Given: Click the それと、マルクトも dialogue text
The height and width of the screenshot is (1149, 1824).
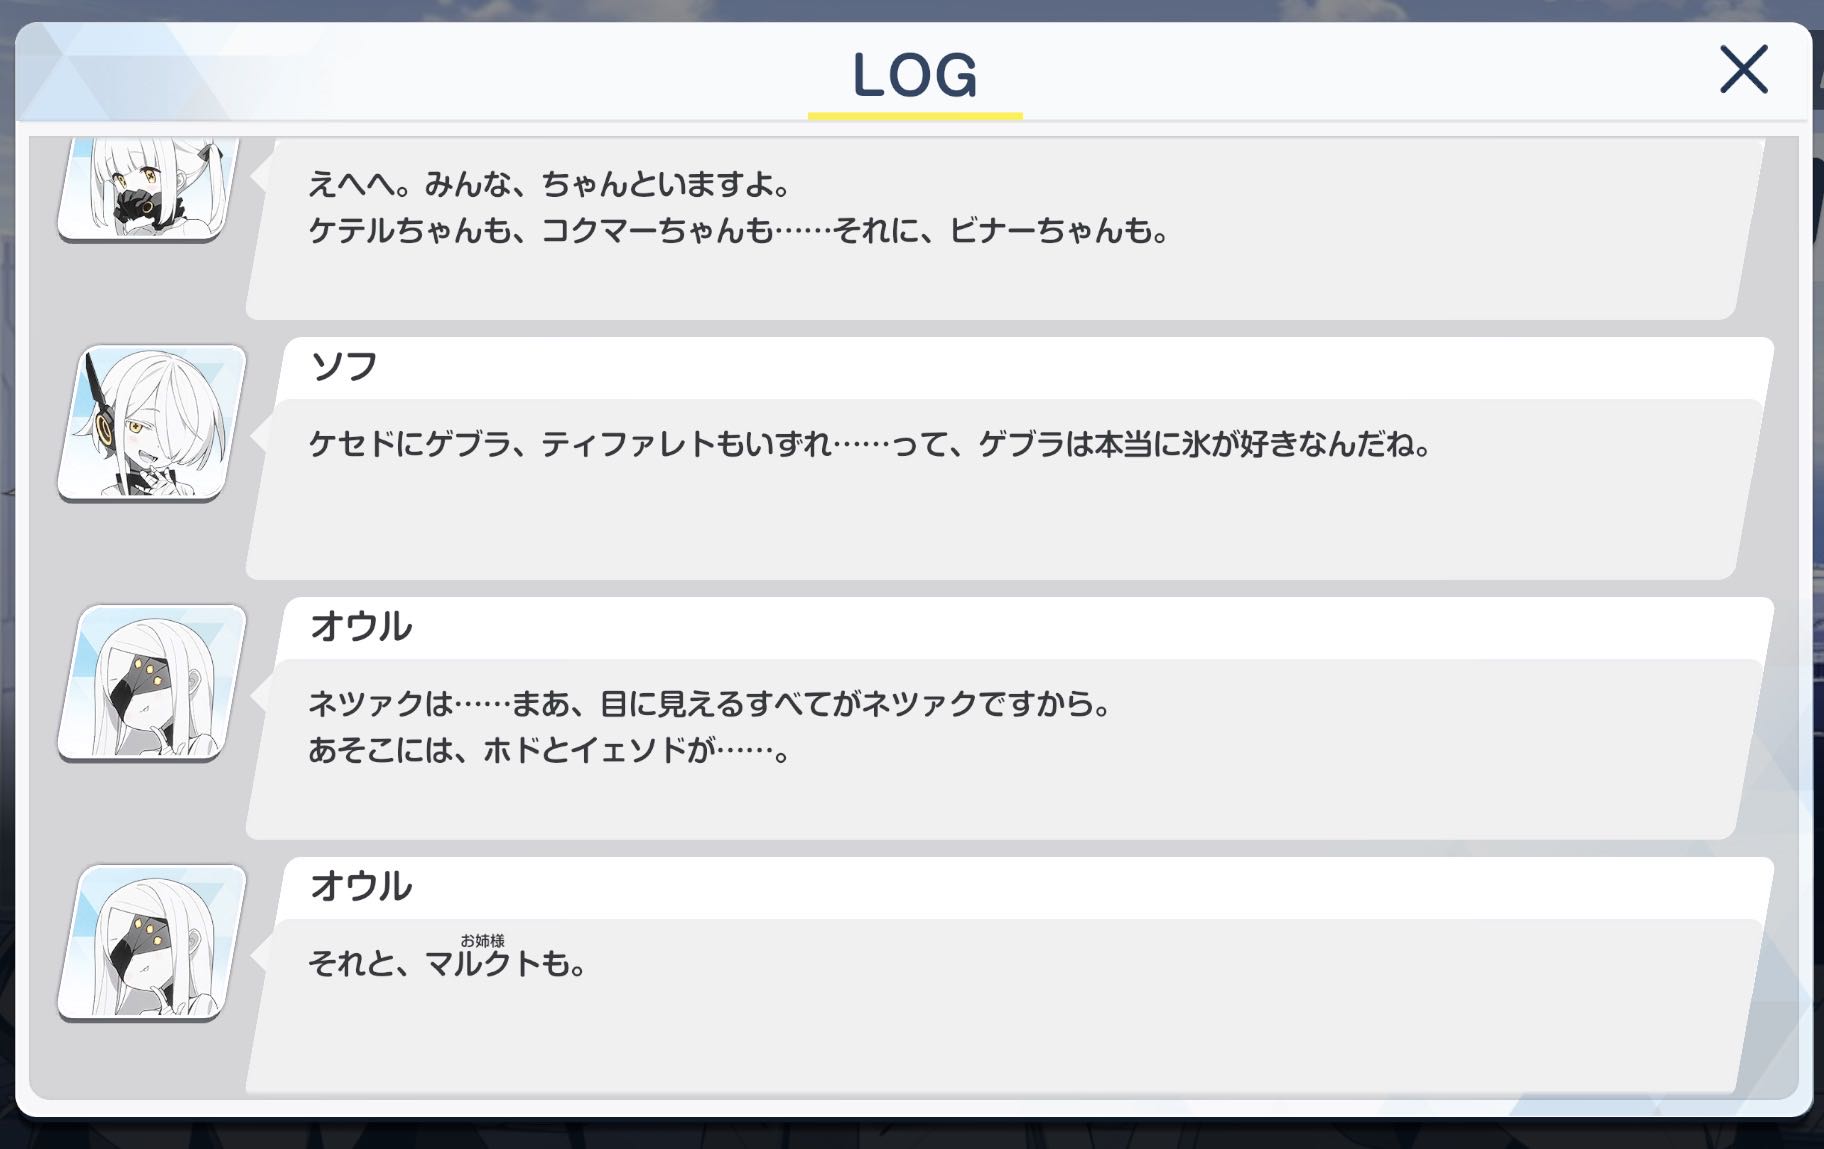Looking at the screenshot, I should 447,965.
